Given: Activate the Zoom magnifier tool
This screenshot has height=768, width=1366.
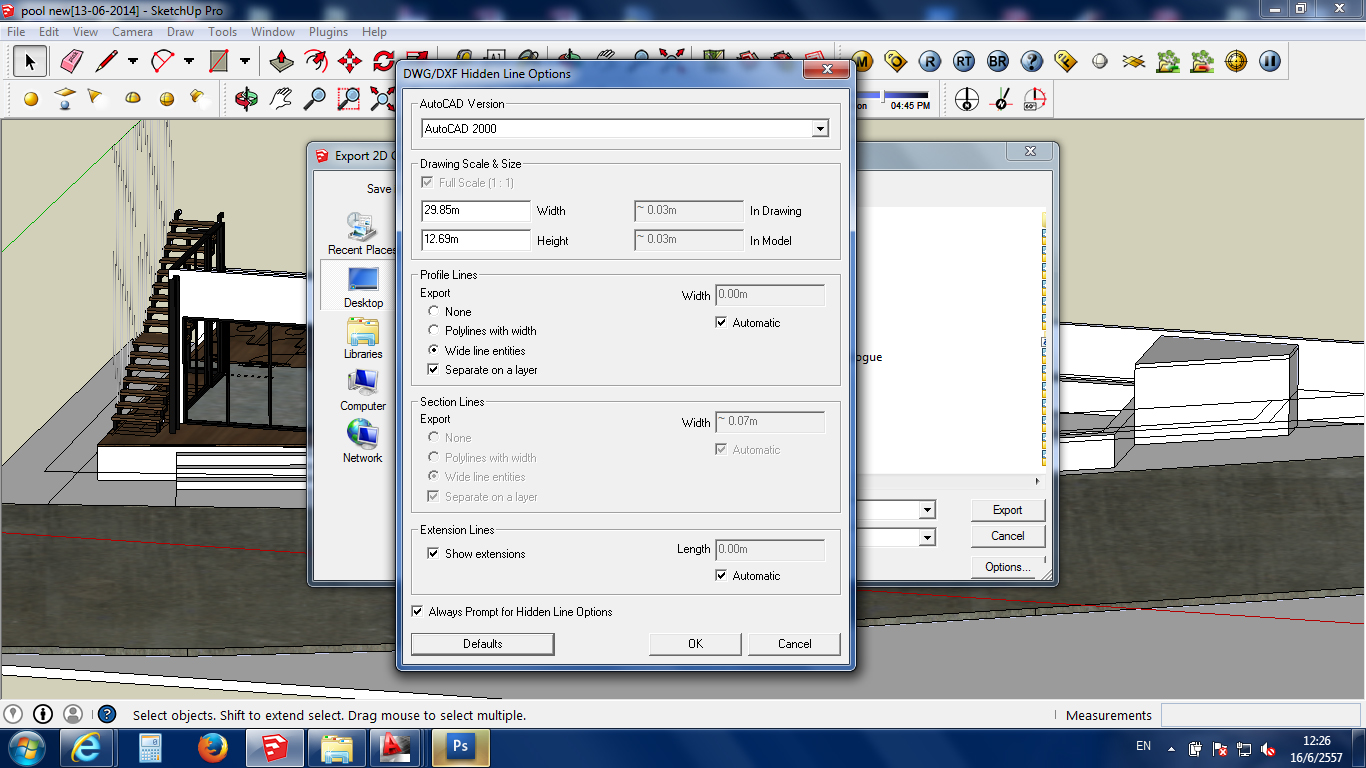Looking at the screenshot, I should click(315, 98).
